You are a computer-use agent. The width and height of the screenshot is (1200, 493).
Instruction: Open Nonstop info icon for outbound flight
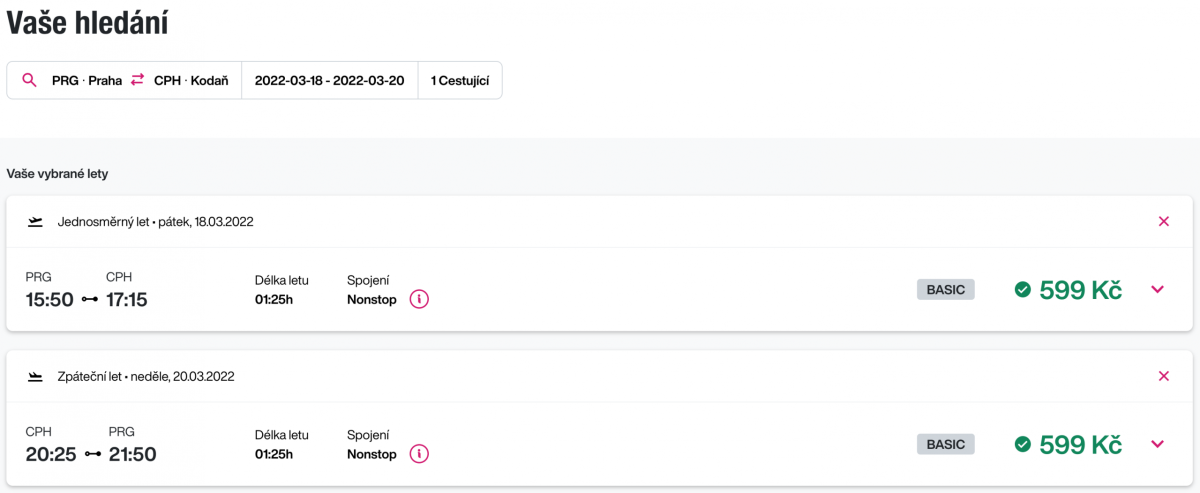(x=419, y=299)
